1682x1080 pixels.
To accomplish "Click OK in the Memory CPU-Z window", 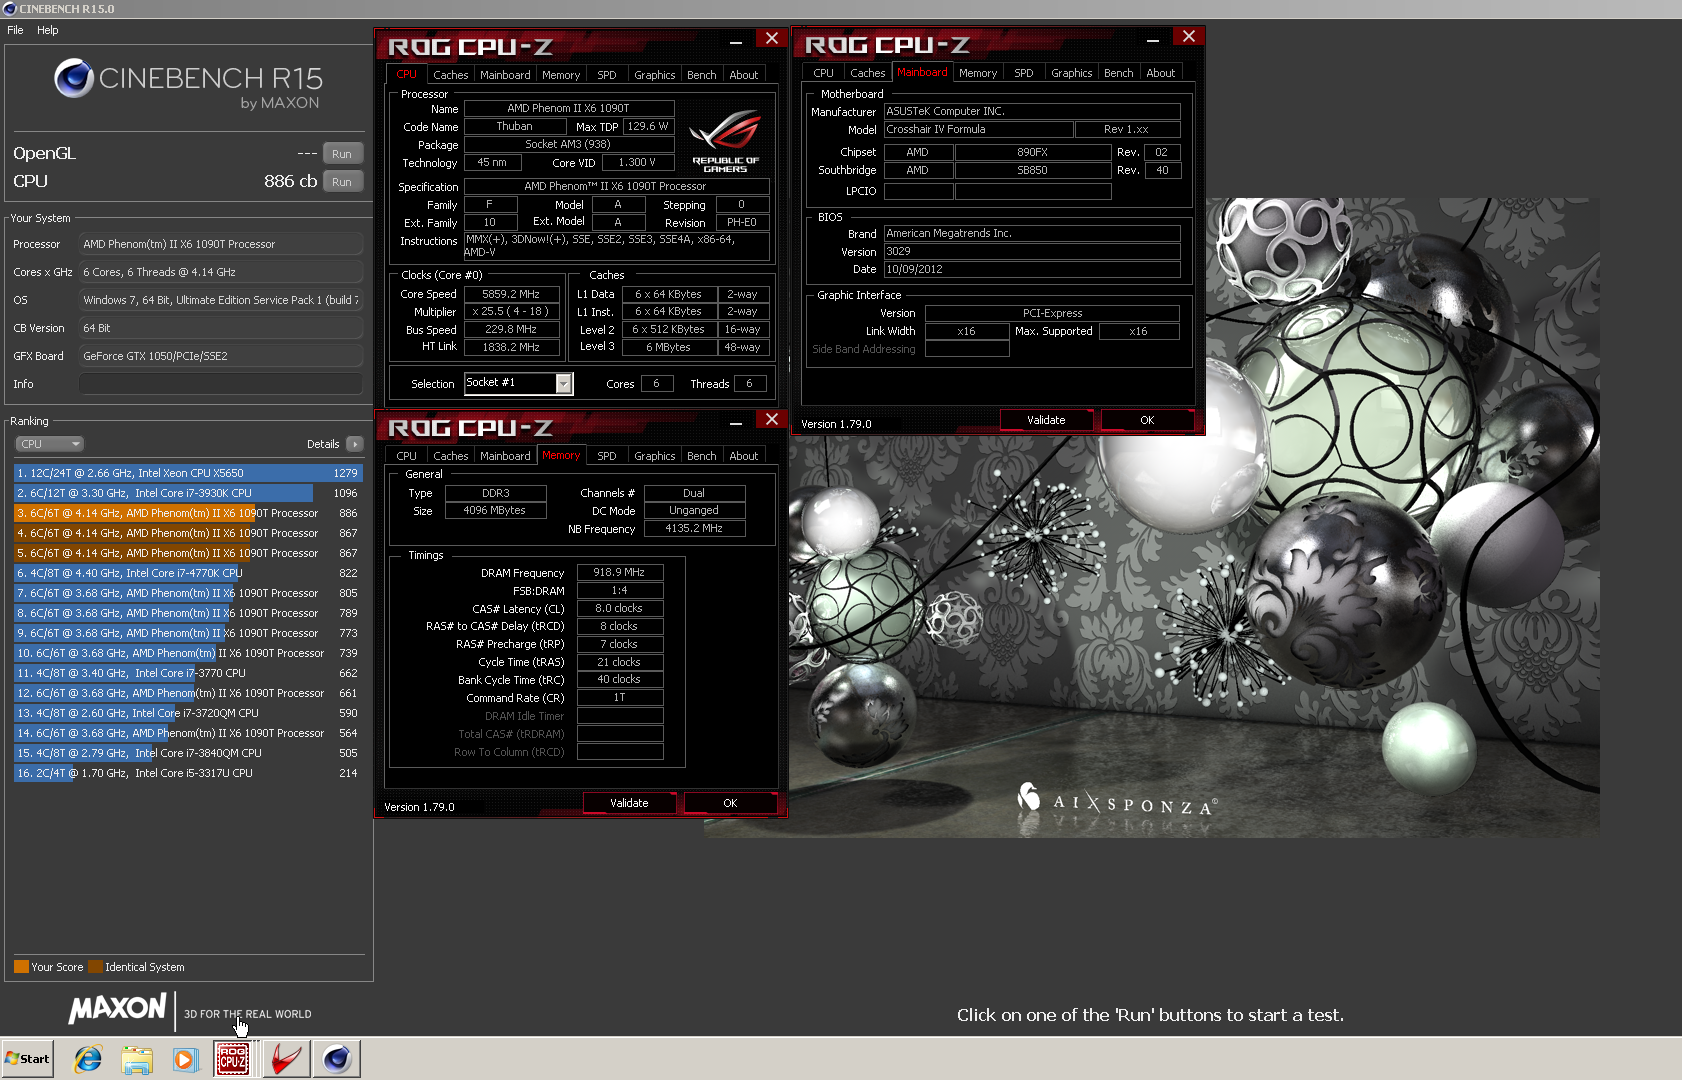I will [x=730, y=803].
